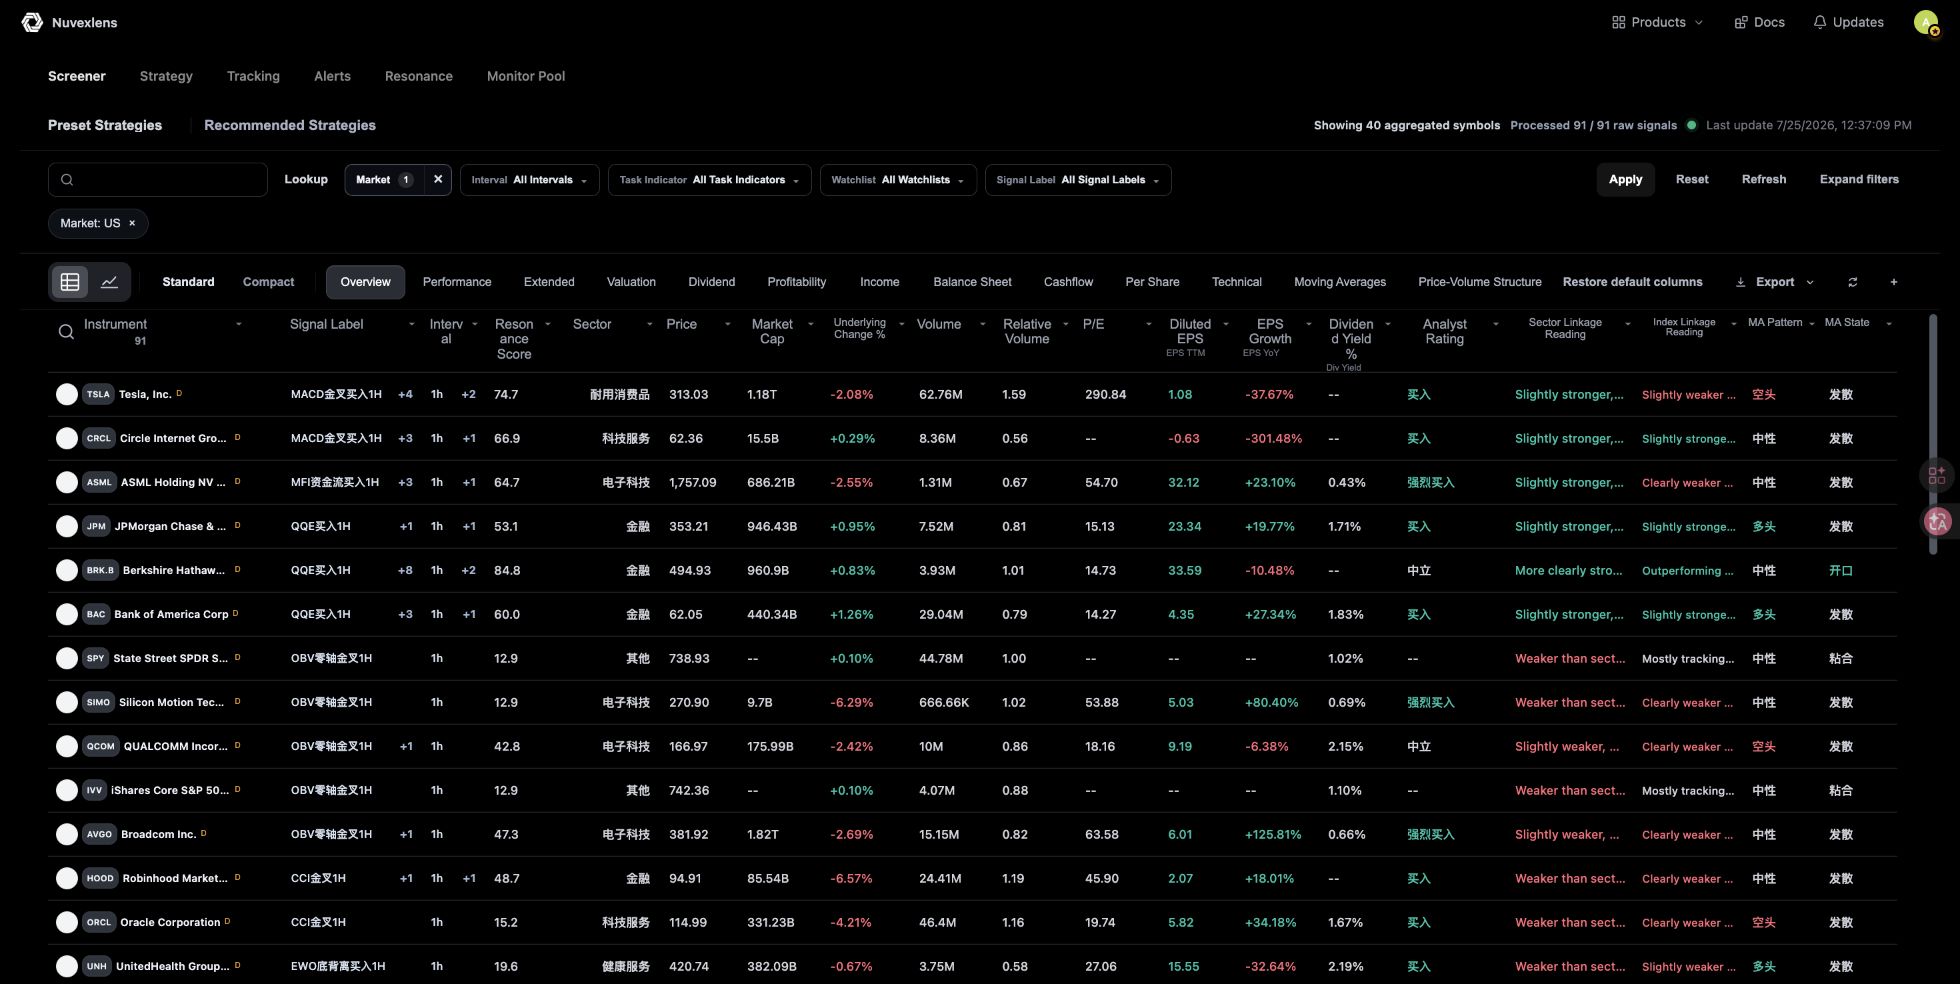Show the Valuation column set
Screen dimensions: 1960x984
631,282
